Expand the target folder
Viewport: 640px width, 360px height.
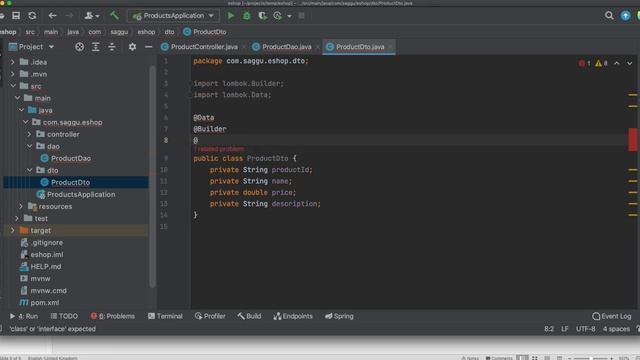pyautogui.click(x=13, y=231)
